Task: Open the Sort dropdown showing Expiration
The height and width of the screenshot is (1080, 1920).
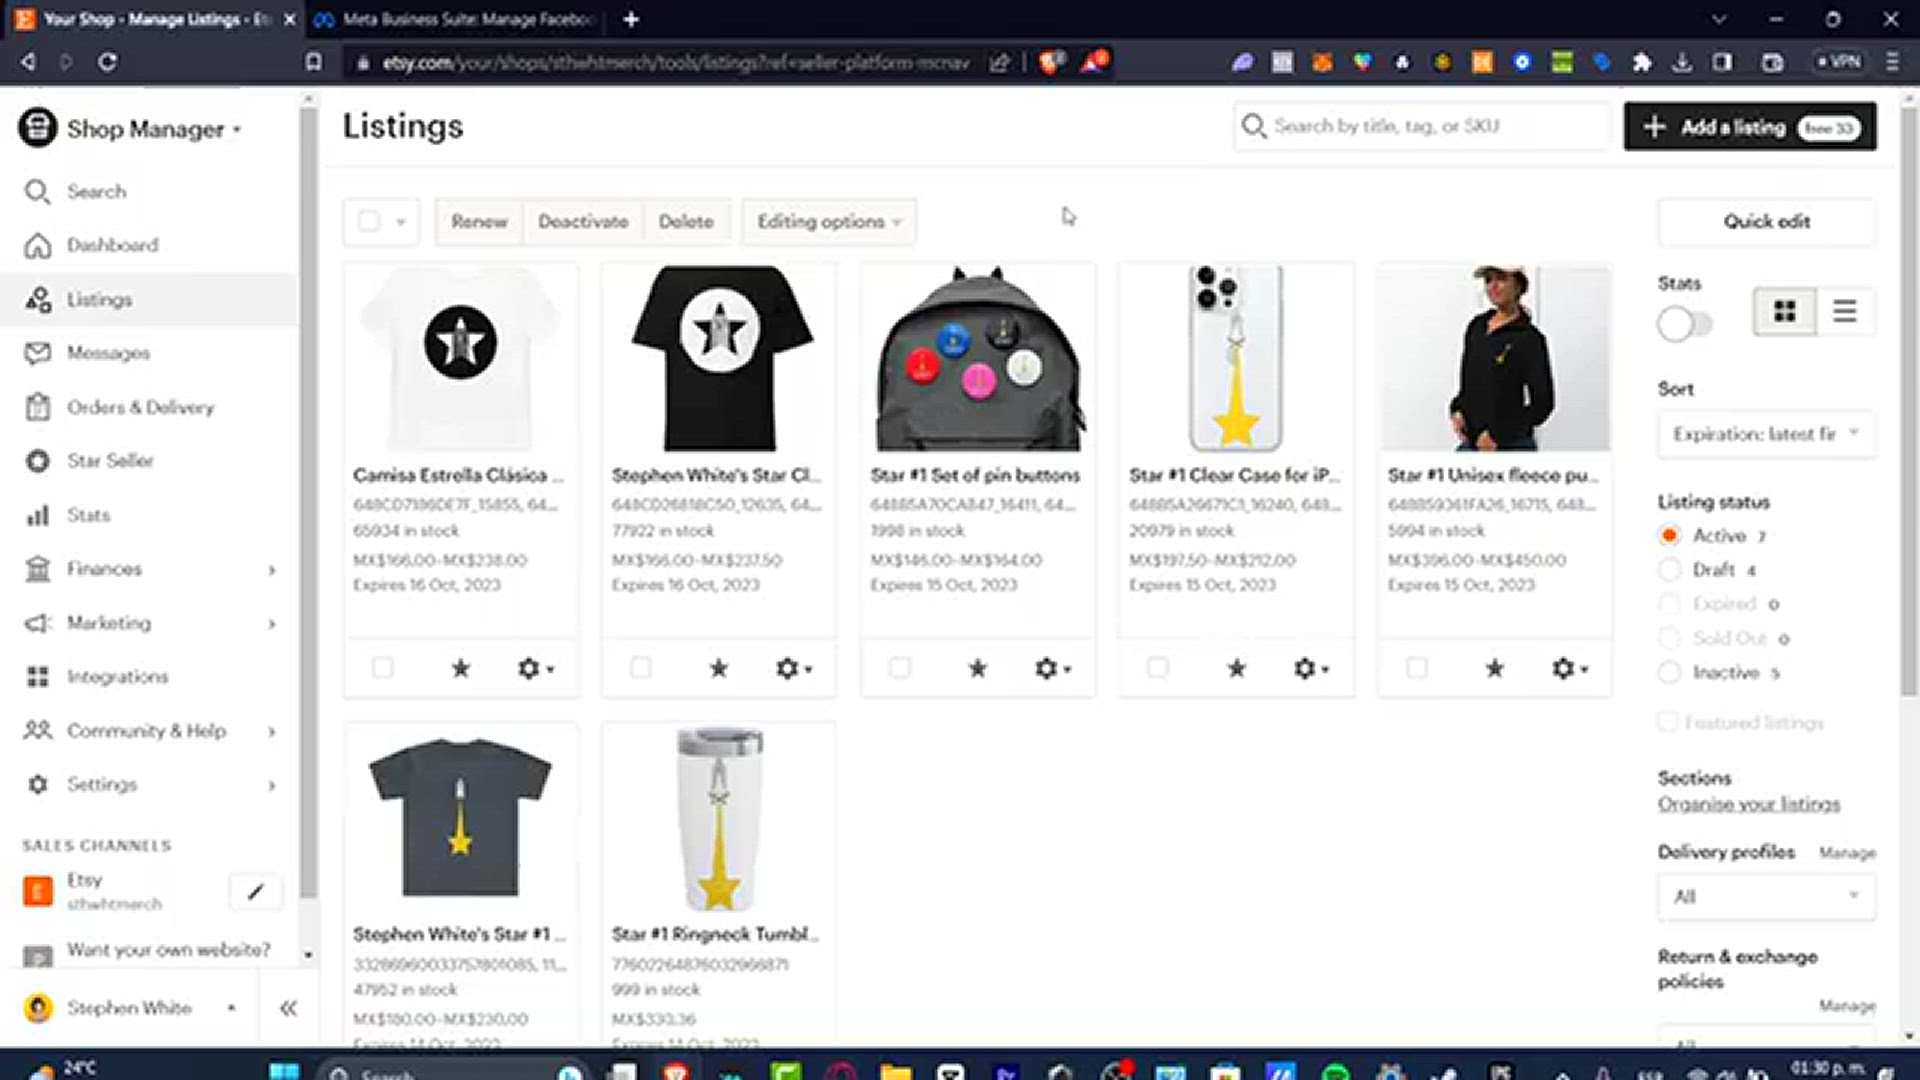Action: coord(1766,434)
